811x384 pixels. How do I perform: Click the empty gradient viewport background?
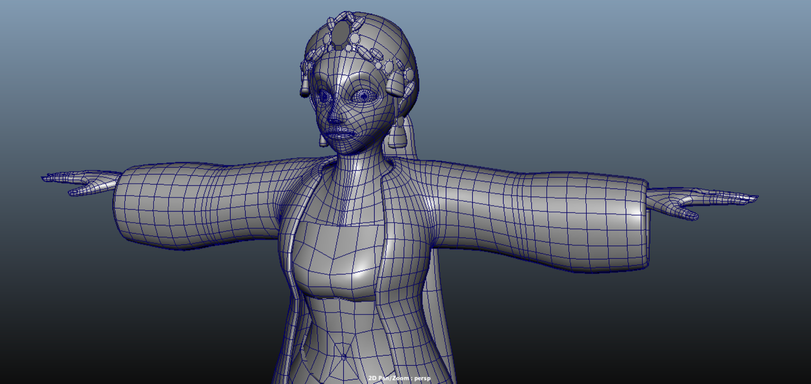pyautogui.click(x=621, y=78)
